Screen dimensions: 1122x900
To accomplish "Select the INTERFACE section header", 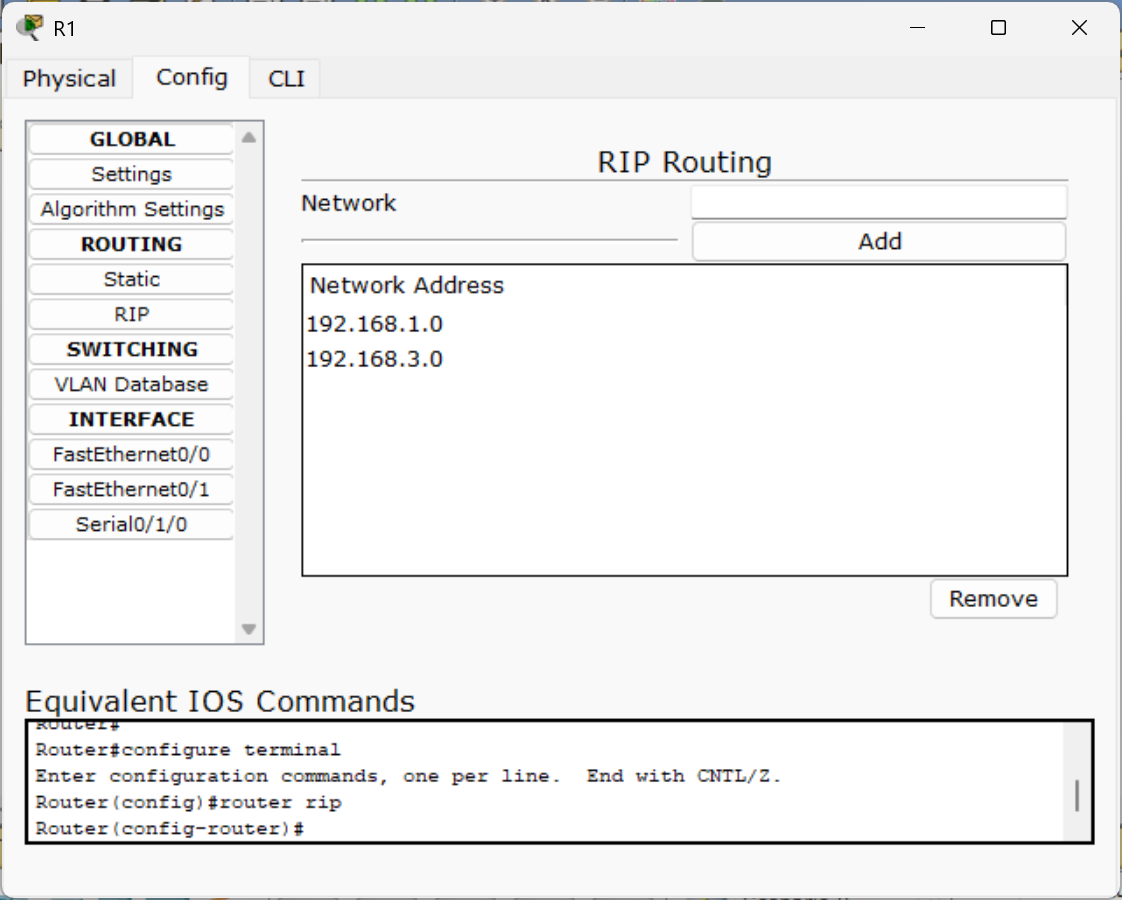I will 132,419.
